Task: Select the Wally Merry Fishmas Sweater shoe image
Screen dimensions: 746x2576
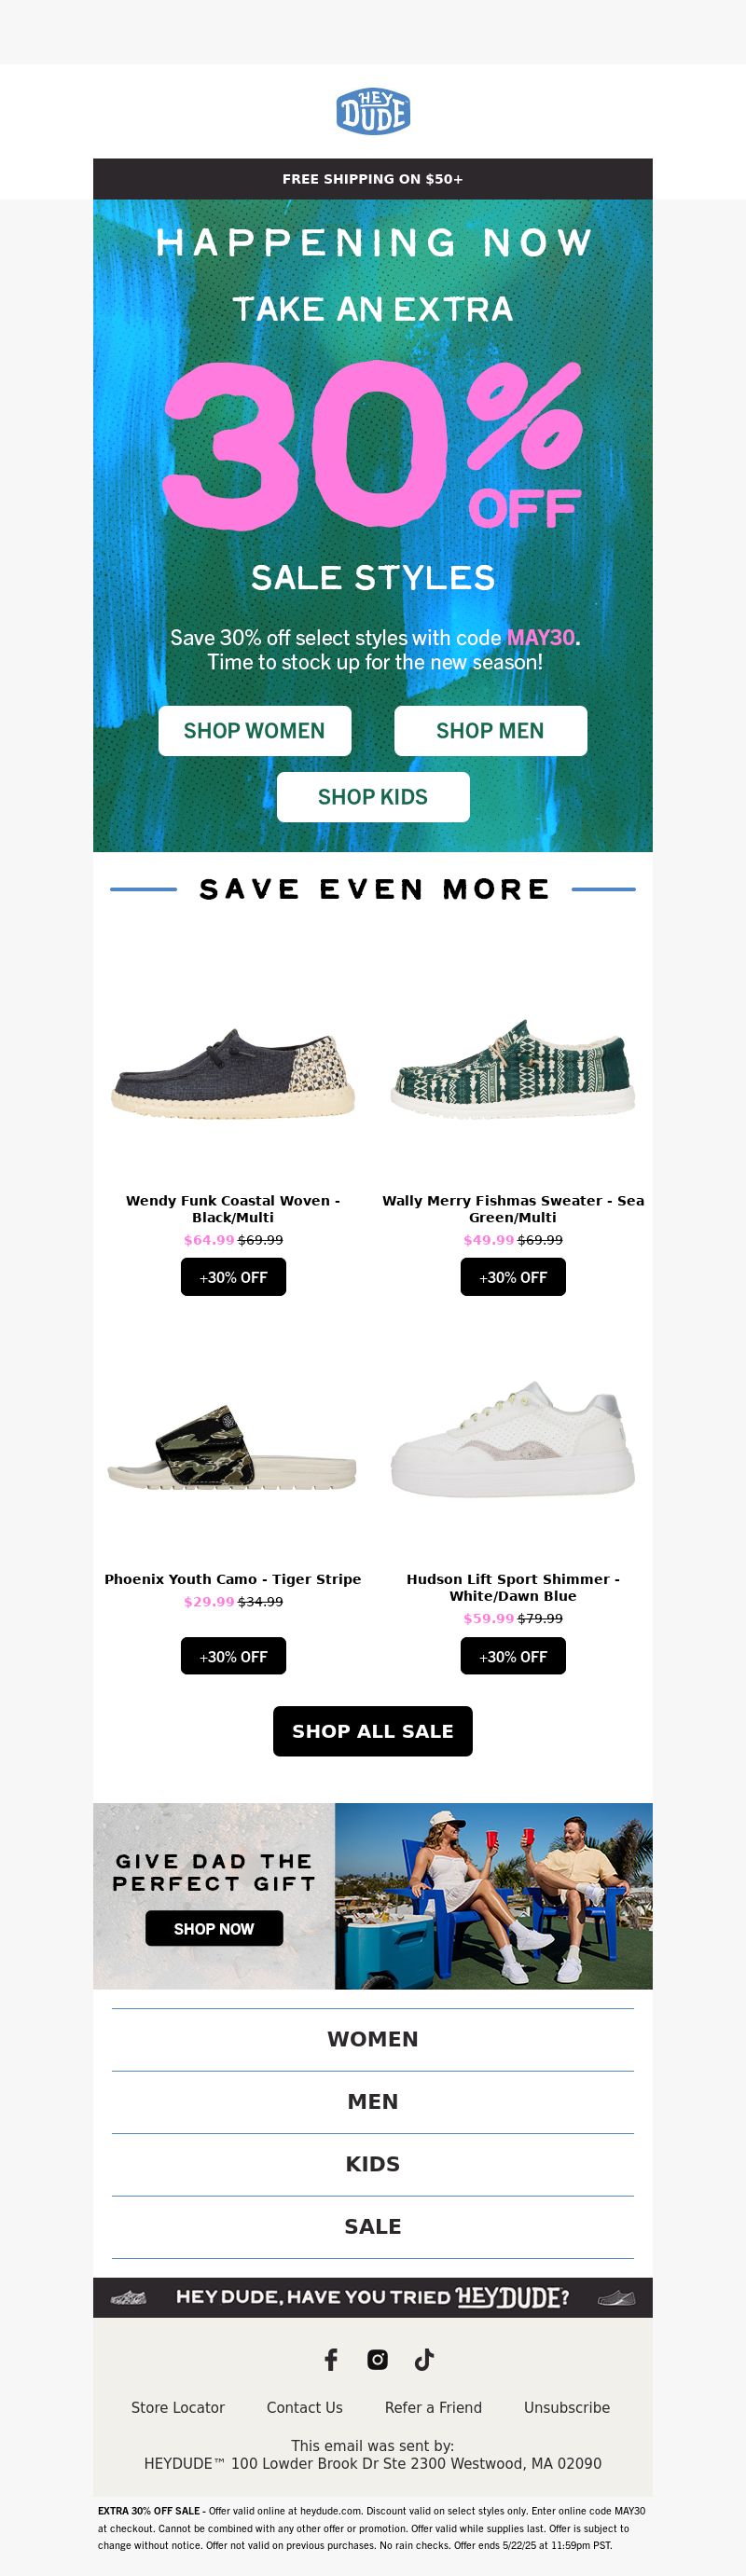Action: 513,1067
